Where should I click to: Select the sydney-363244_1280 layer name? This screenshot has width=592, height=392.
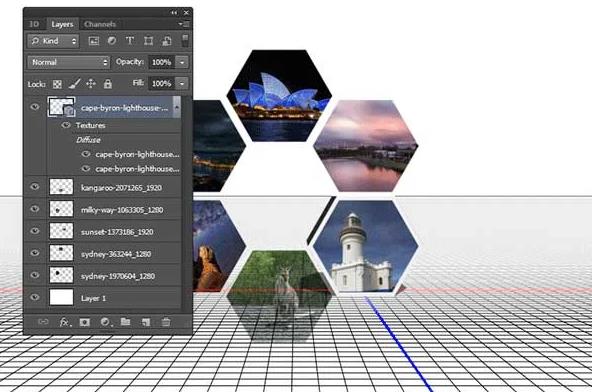(116, 254)
